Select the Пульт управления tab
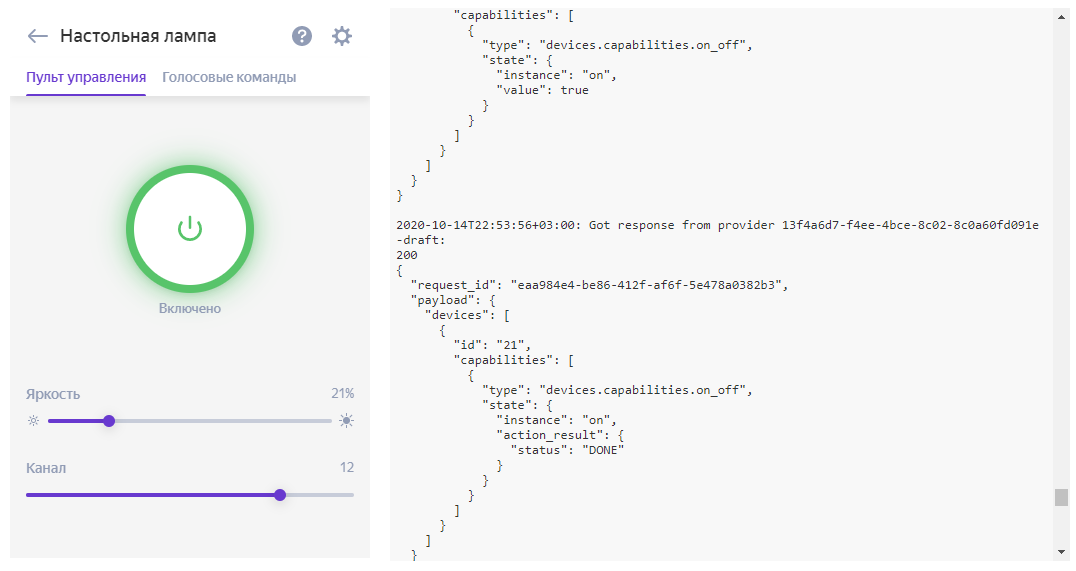 [86, 78]
